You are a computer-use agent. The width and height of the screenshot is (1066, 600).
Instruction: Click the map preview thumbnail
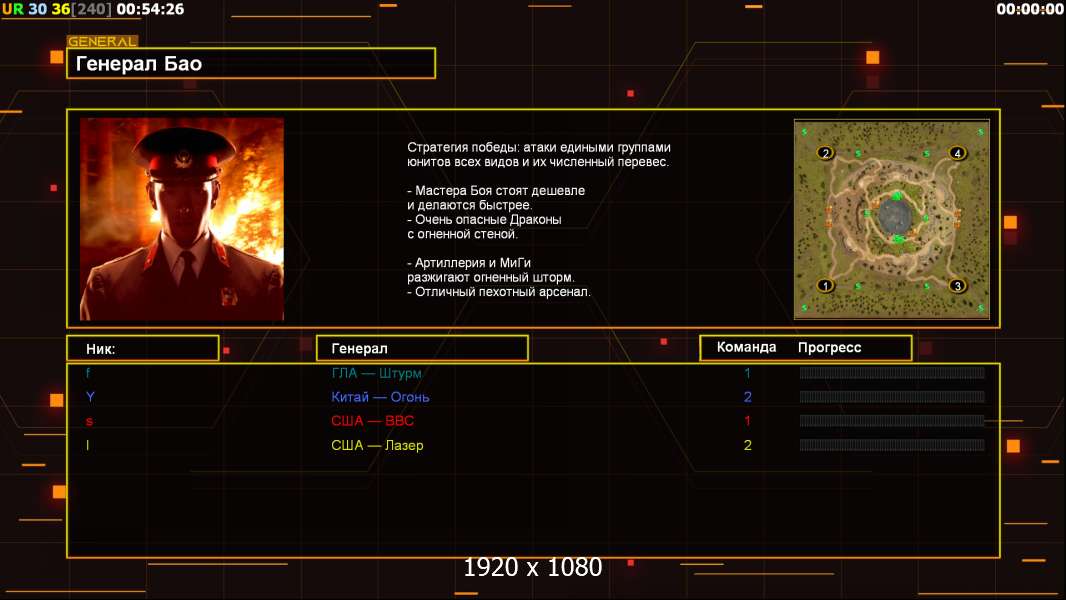click(x=892, y=219)
